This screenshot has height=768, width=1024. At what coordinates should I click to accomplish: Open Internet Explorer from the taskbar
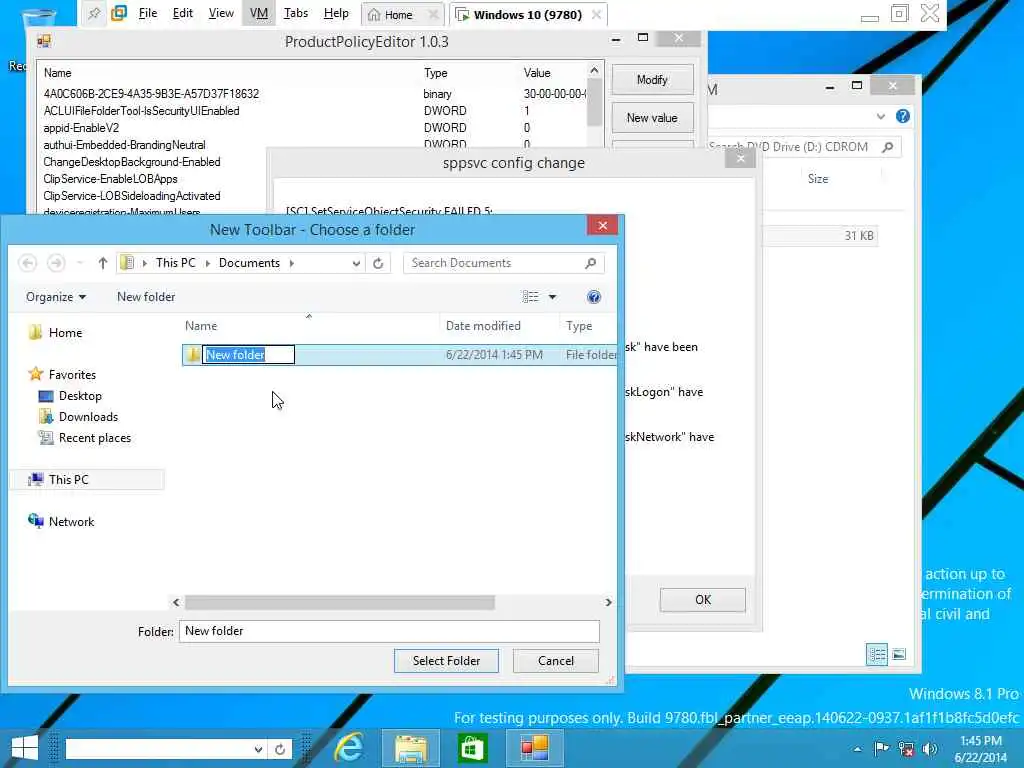coord(349,748)
